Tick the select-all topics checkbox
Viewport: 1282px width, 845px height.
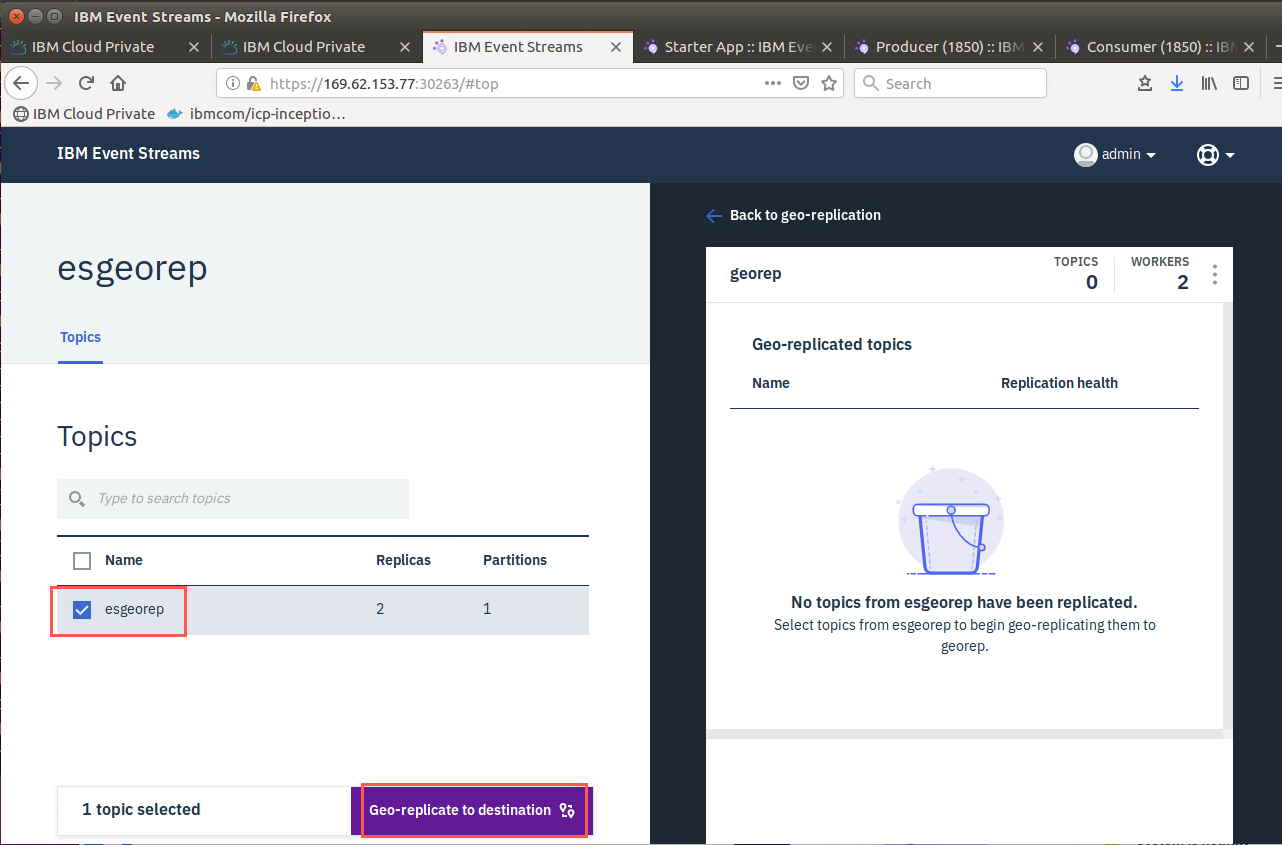coord(83,561)
